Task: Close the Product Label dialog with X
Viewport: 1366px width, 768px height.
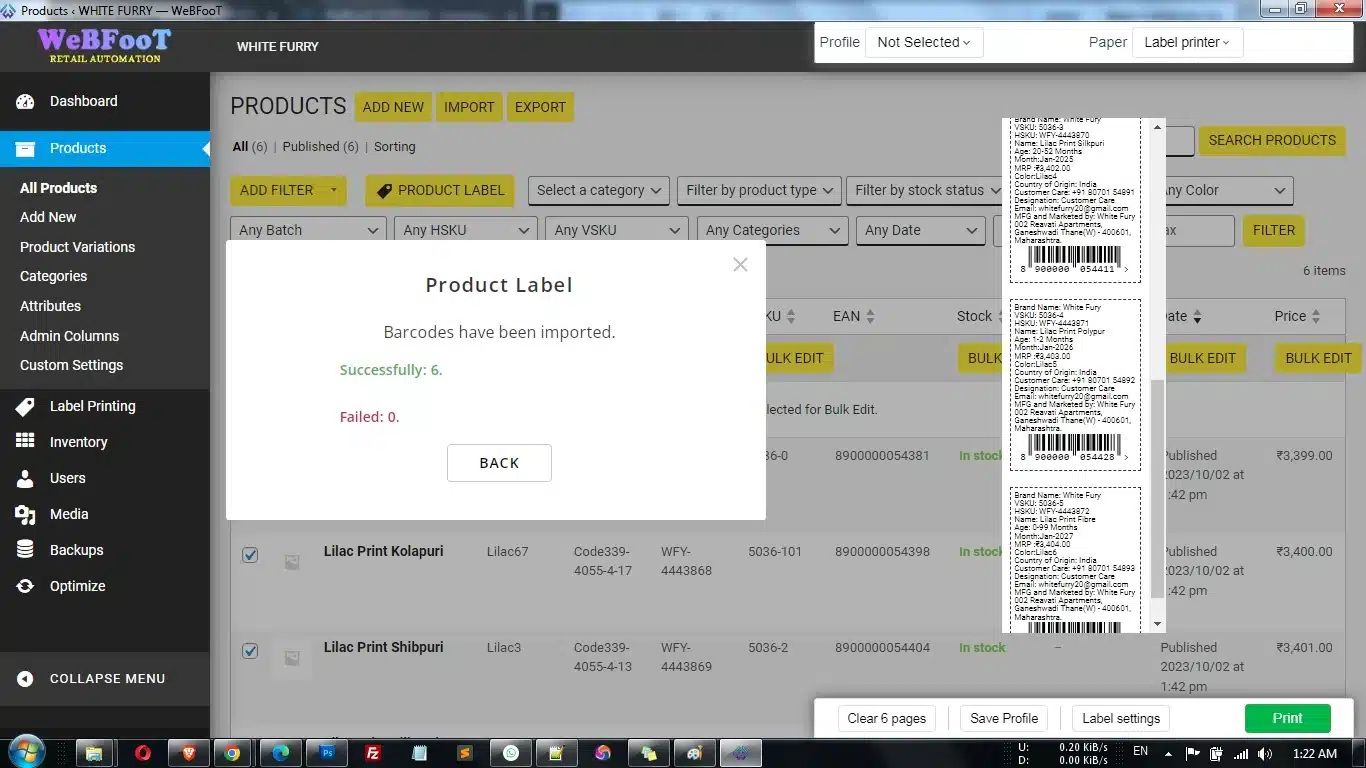Action: (740, 264)
